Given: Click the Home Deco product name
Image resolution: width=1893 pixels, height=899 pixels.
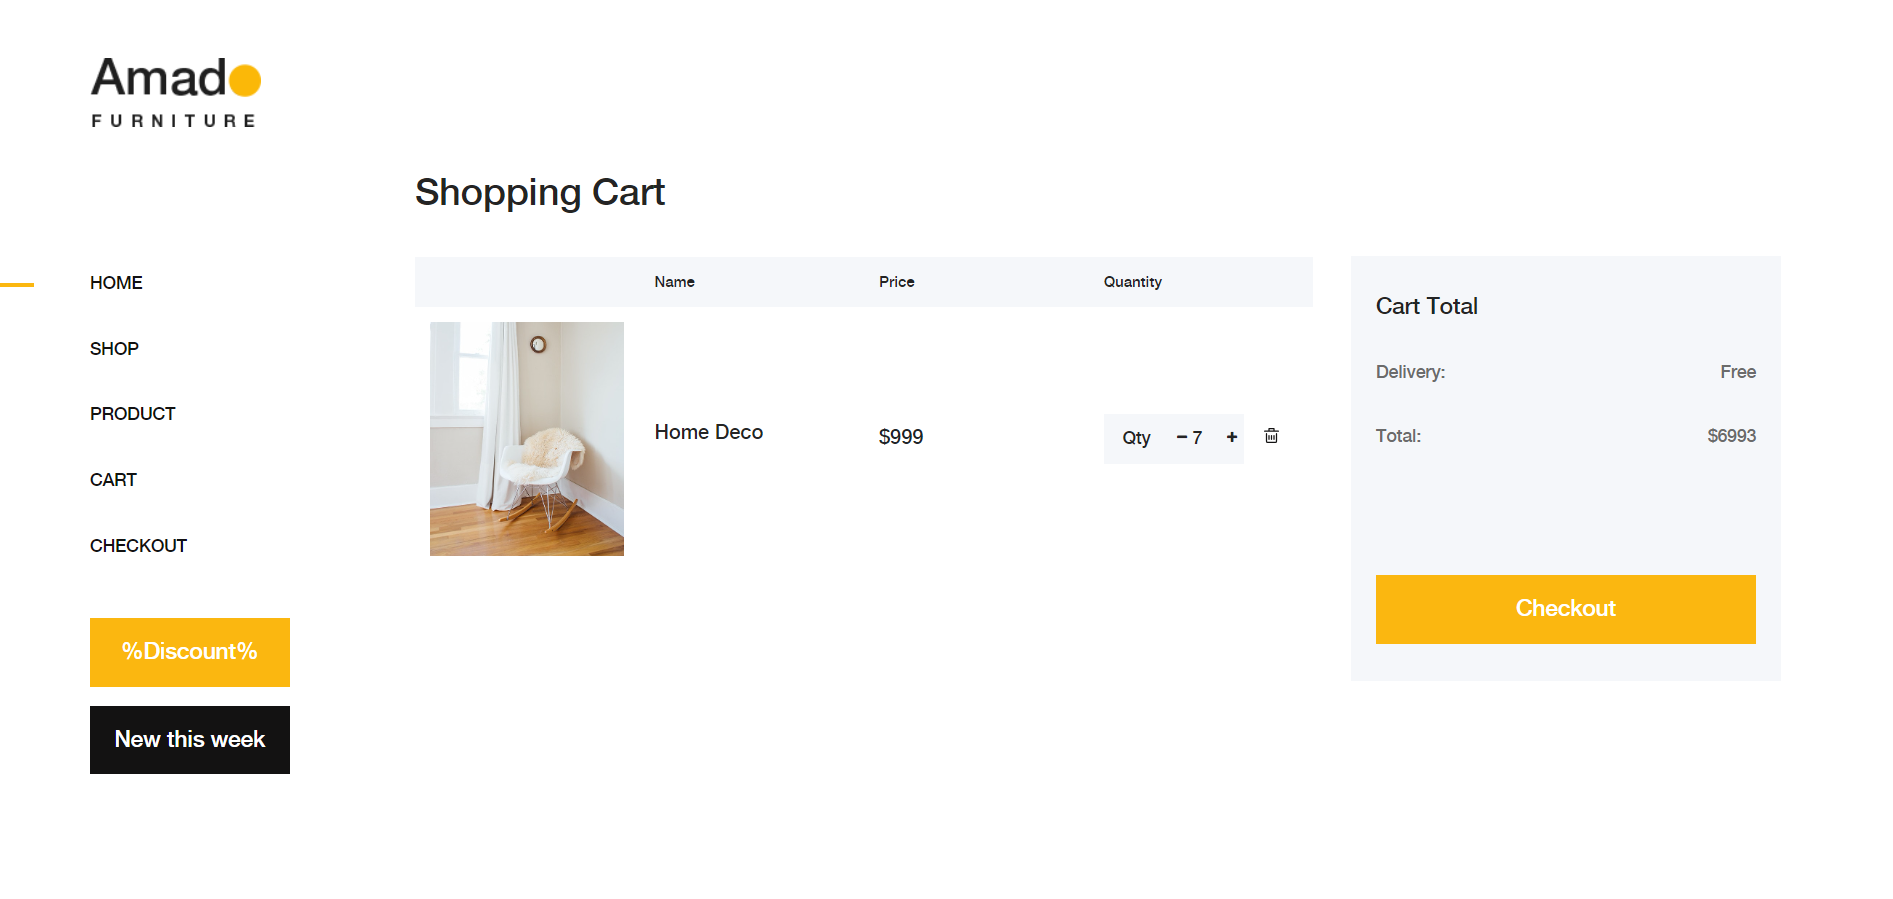Looking at the screenshot, I should click(708, 432).
